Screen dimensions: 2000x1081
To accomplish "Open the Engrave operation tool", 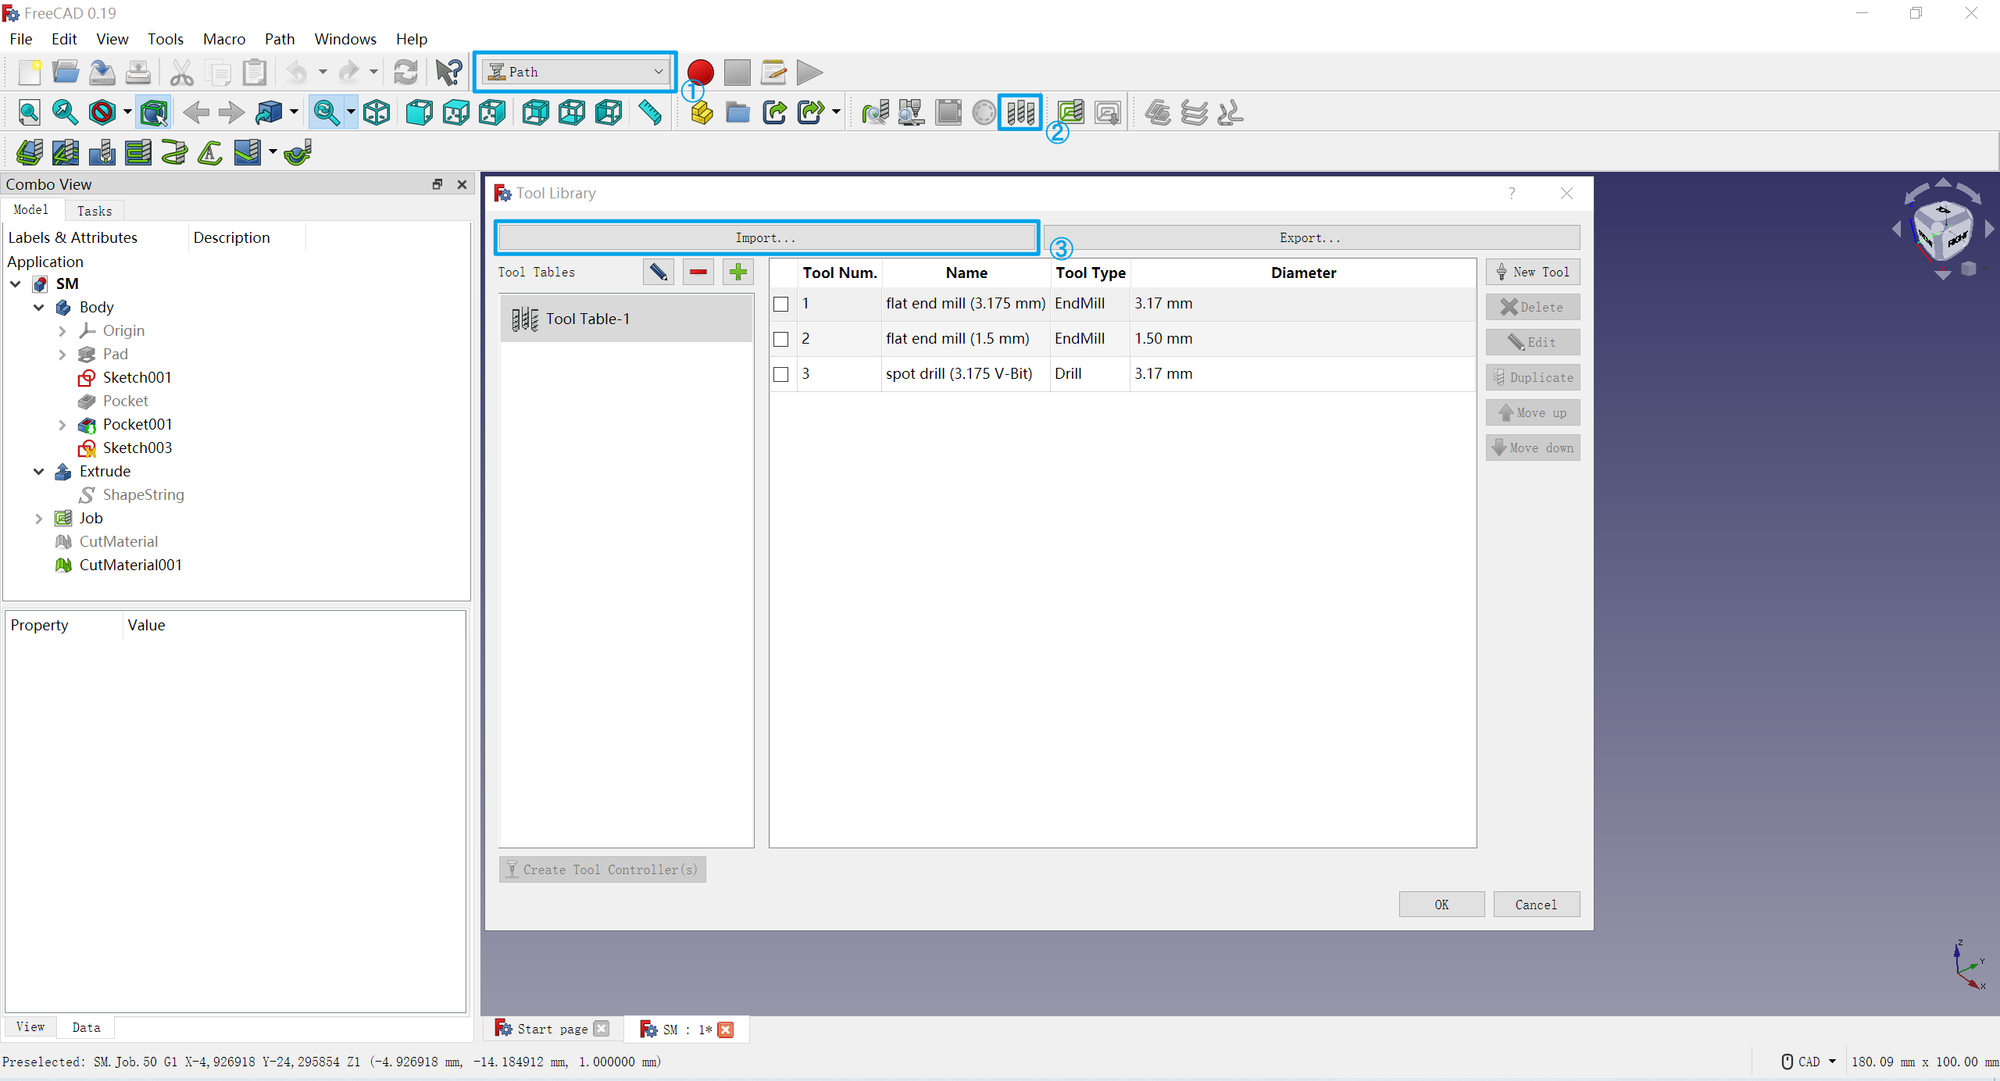I will (x=209, y=152).
